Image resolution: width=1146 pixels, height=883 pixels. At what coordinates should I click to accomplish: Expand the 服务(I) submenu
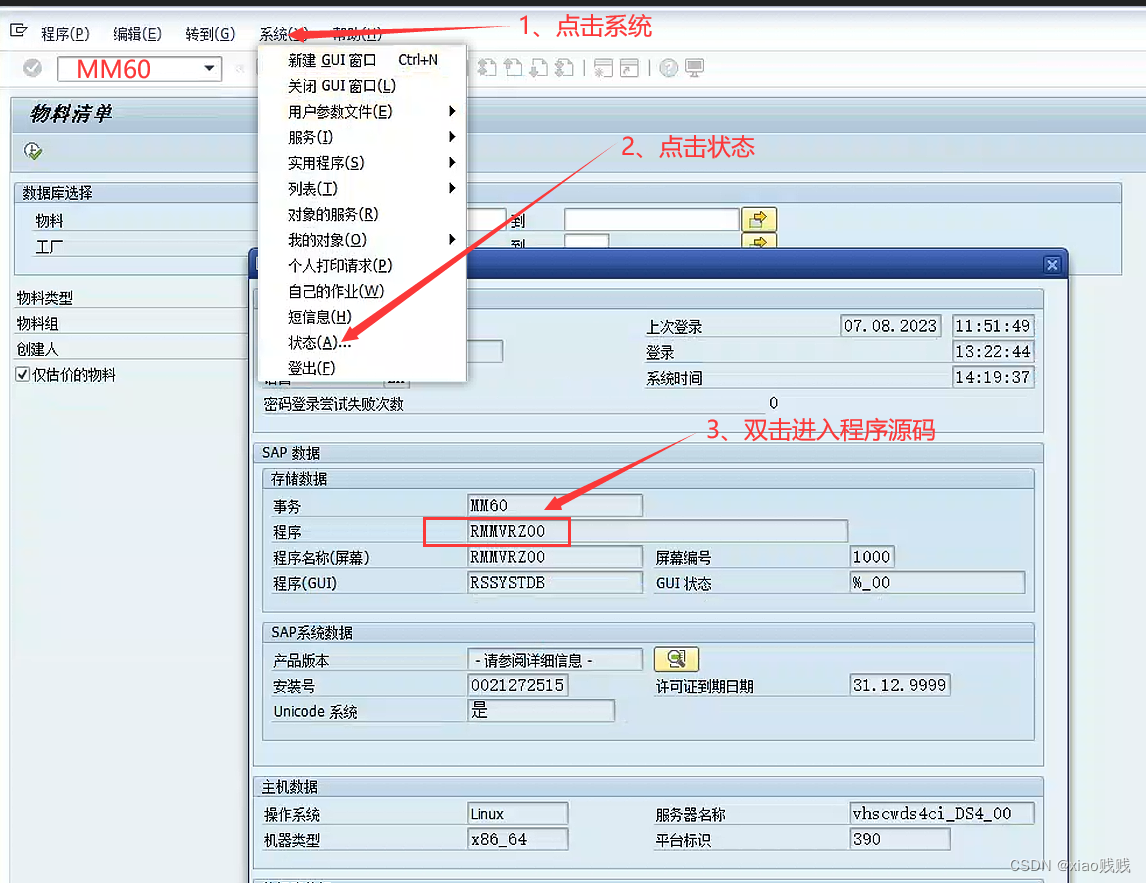coord(310,136)
